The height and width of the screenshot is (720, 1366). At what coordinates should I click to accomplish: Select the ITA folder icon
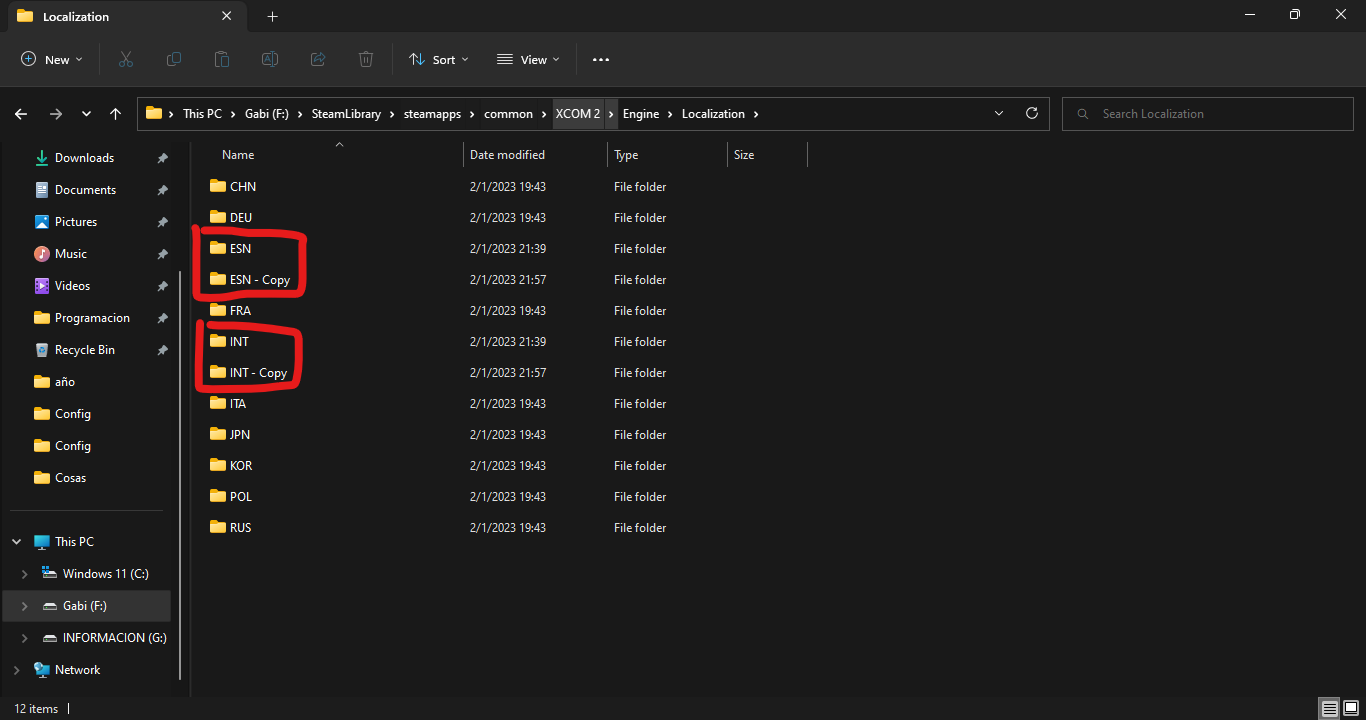218,403
